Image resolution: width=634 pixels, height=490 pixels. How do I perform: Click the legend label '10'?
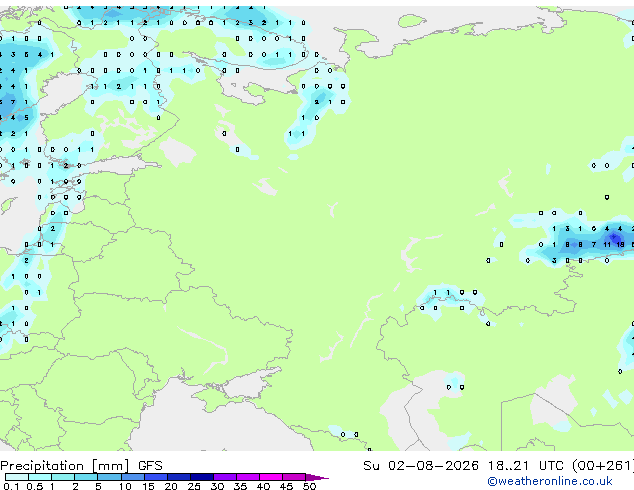point(125,486)
